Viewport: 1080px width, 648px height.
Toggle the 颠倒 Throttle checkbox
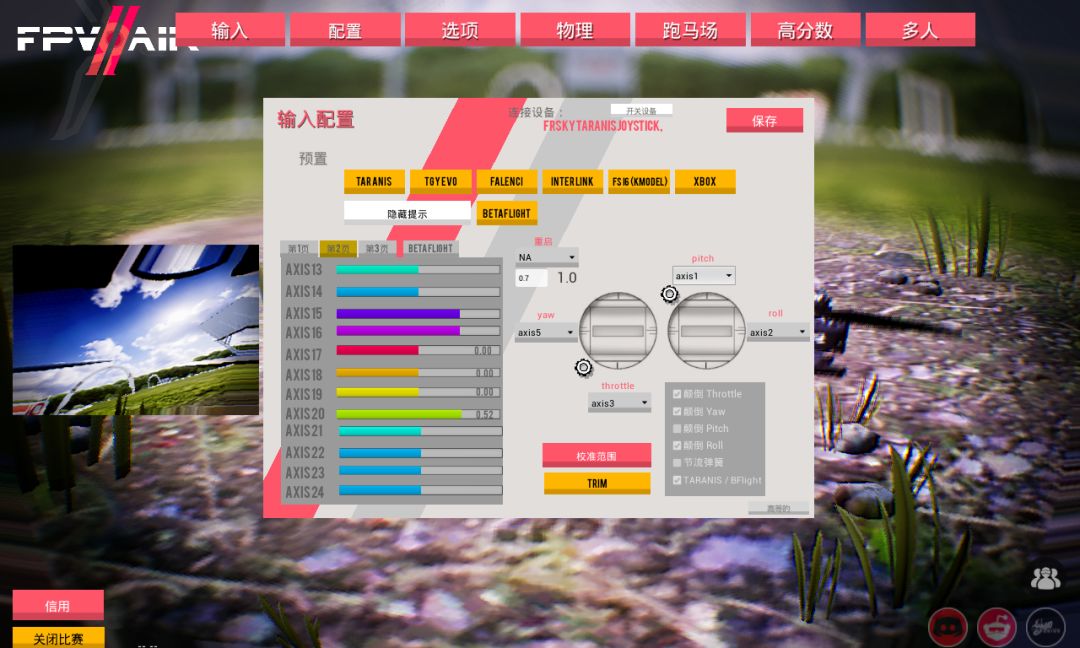[x=677, y=394]
